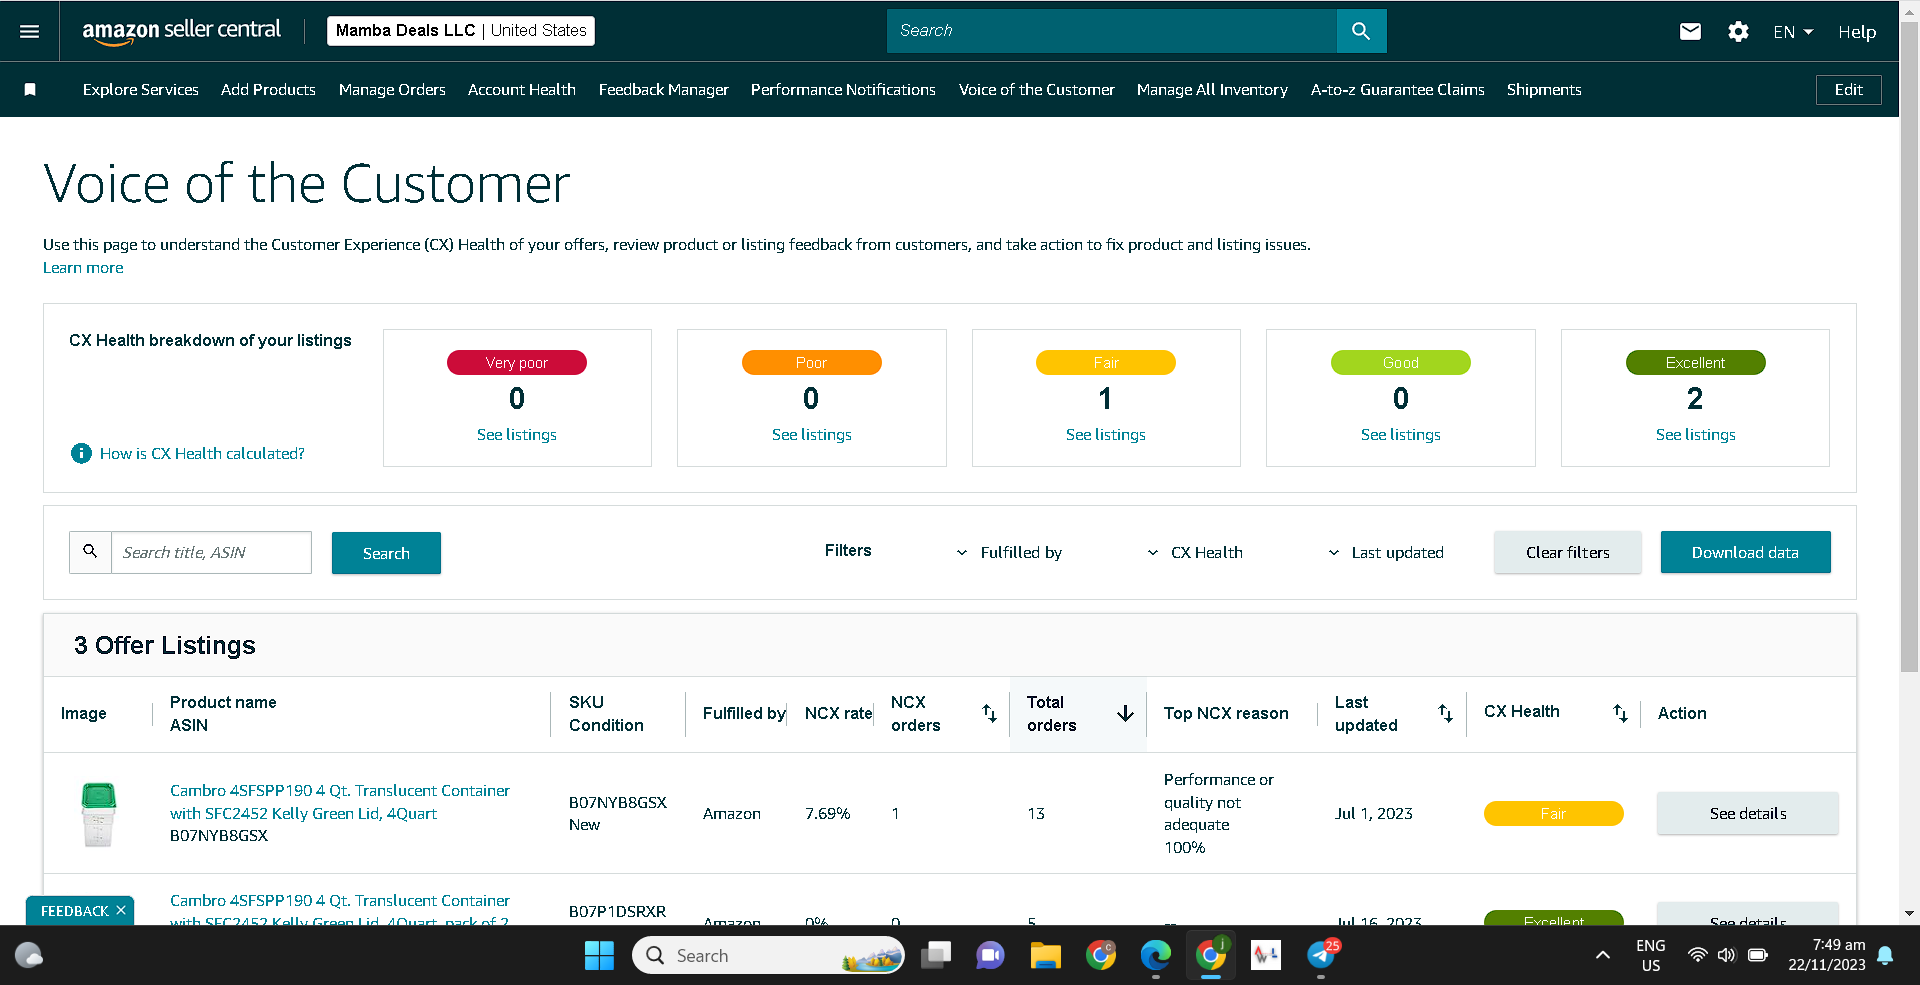The width and height of the screenshot is (1920, 985).
Task: Close the FEEDBACK tab with the X
Action: coord(121,910)
